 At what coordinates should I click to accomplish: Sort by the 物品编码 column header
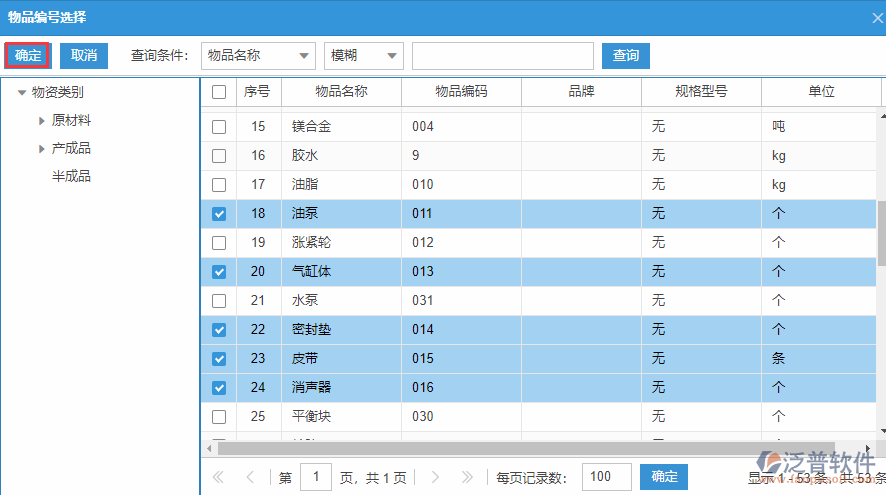pyautogui.click(x=461, y=92)
